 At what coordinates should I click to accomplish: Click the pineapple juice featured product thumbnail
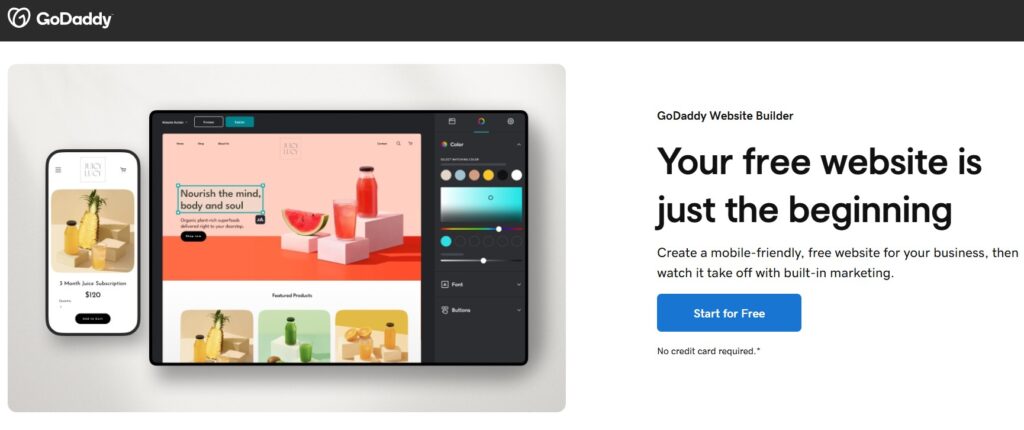pos(217,336)
